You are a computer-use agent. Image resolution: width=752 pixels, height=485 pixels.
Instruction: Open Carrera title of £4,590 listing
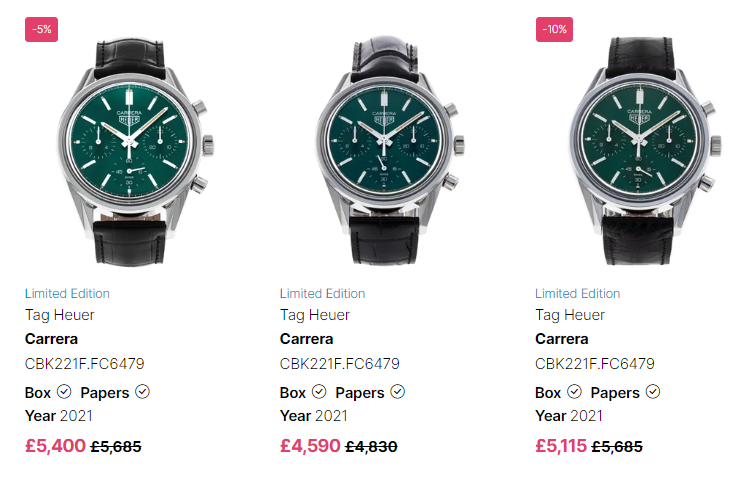306,339
